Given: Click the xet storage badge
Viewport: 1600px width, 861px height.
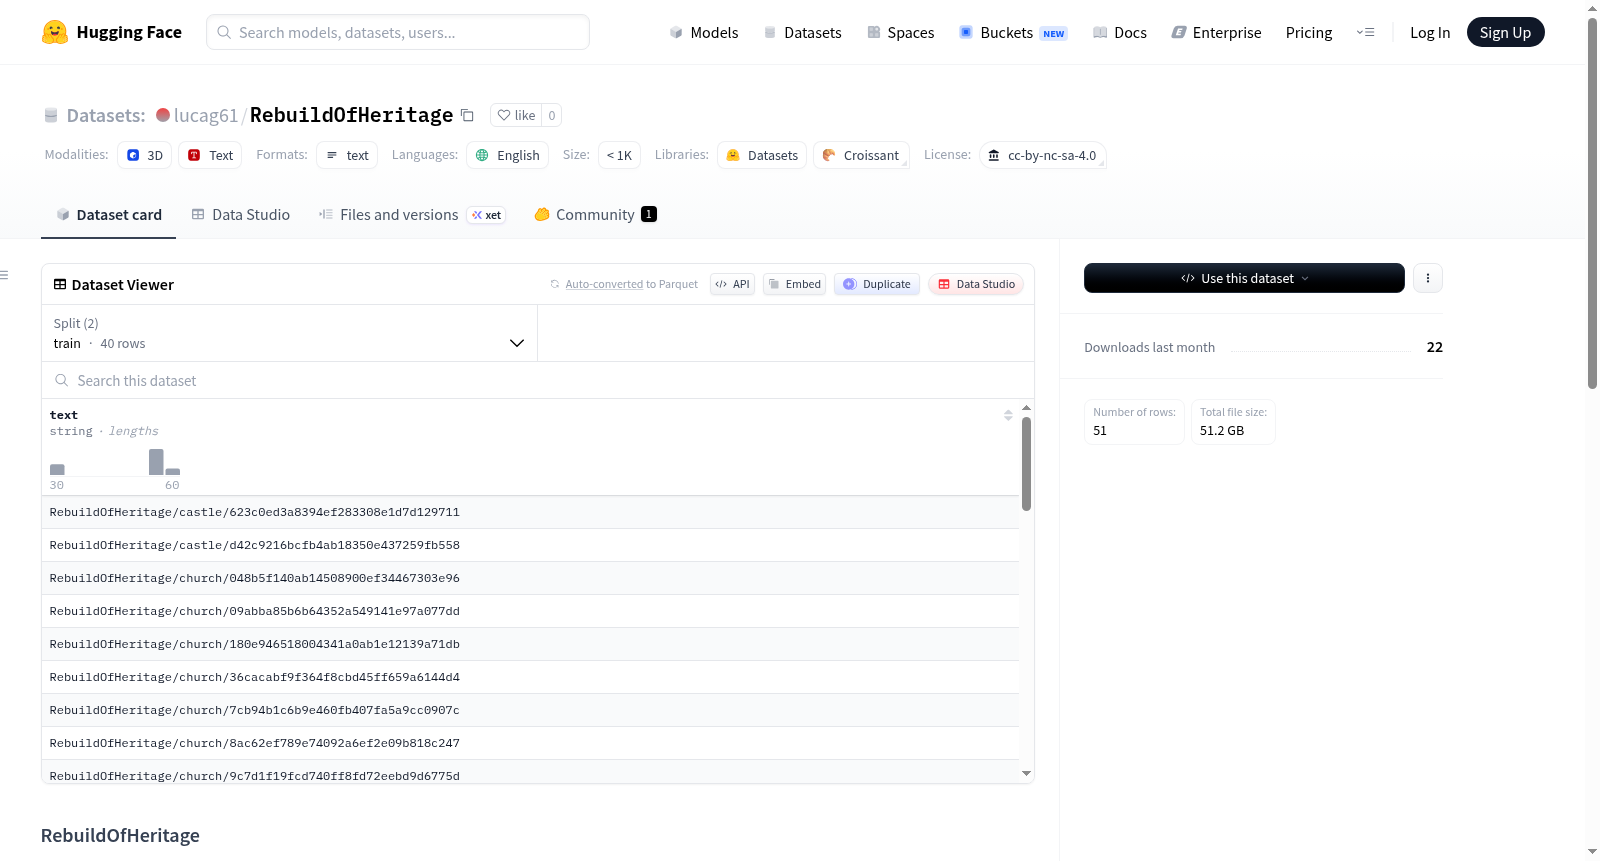Looking at the screenshot, I should (x=487, y=215).
